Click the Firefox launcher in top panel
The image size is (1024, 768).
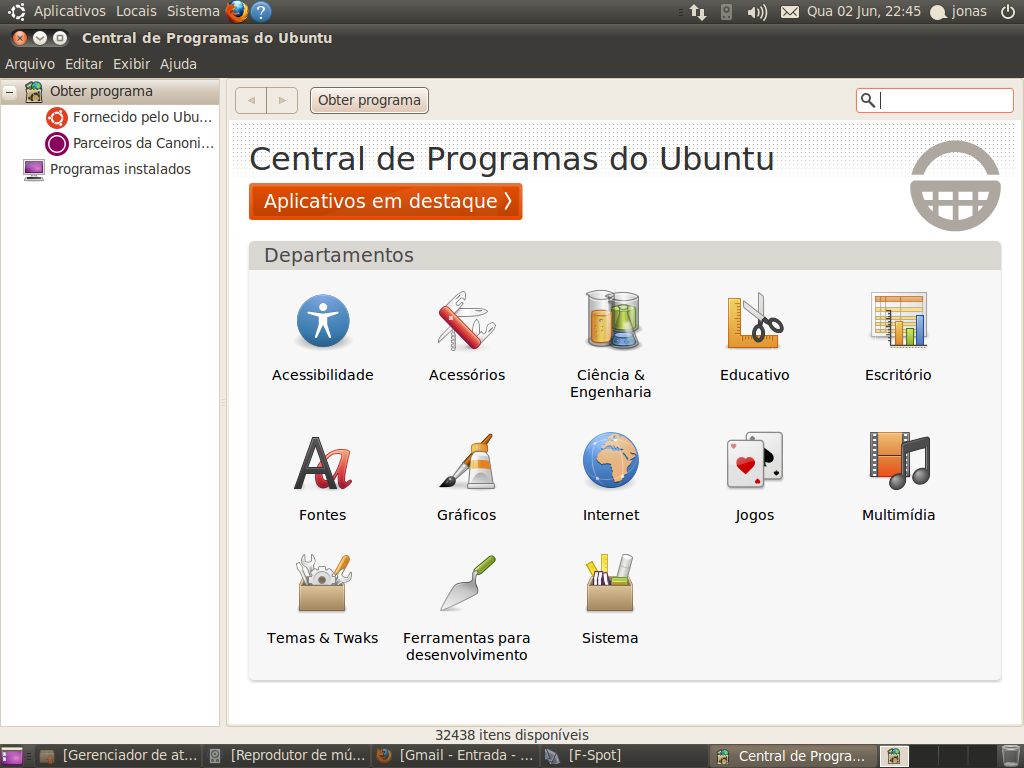coord(236,12)
